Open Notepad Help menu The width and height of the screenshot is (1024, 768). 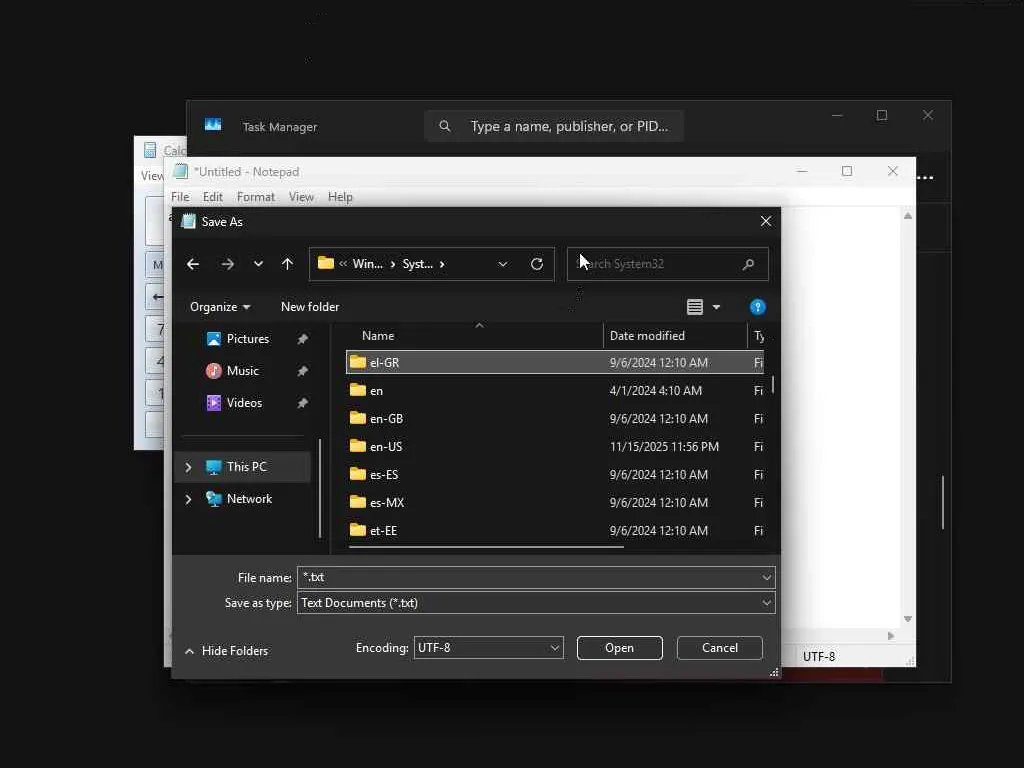(340, 197)
